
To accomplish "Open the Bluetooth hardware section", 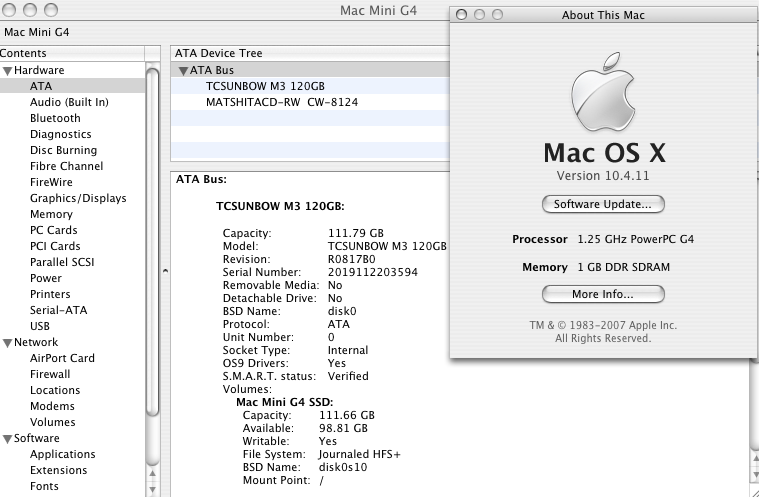I will click(55, 118).
